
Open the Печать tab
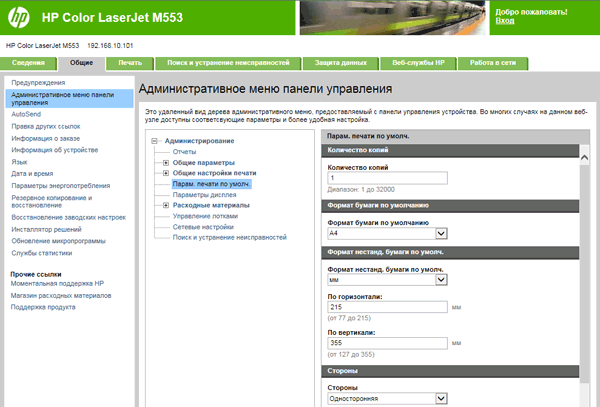pyautogui.click(x=130, y=63)
